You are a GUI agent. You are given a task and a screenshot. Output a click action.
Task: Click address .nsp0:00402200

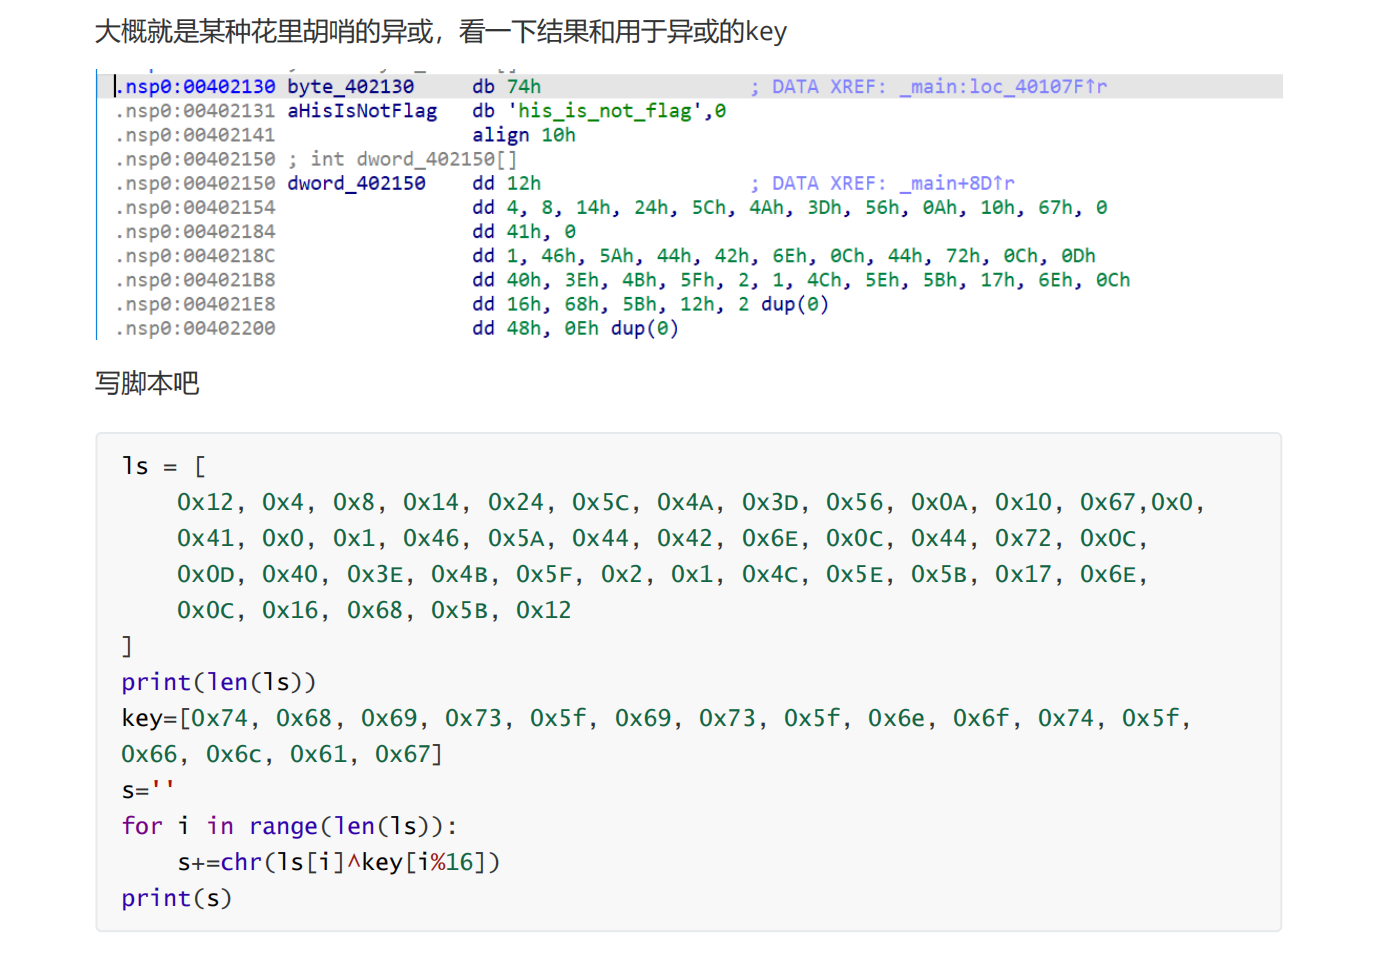[196, 329]
